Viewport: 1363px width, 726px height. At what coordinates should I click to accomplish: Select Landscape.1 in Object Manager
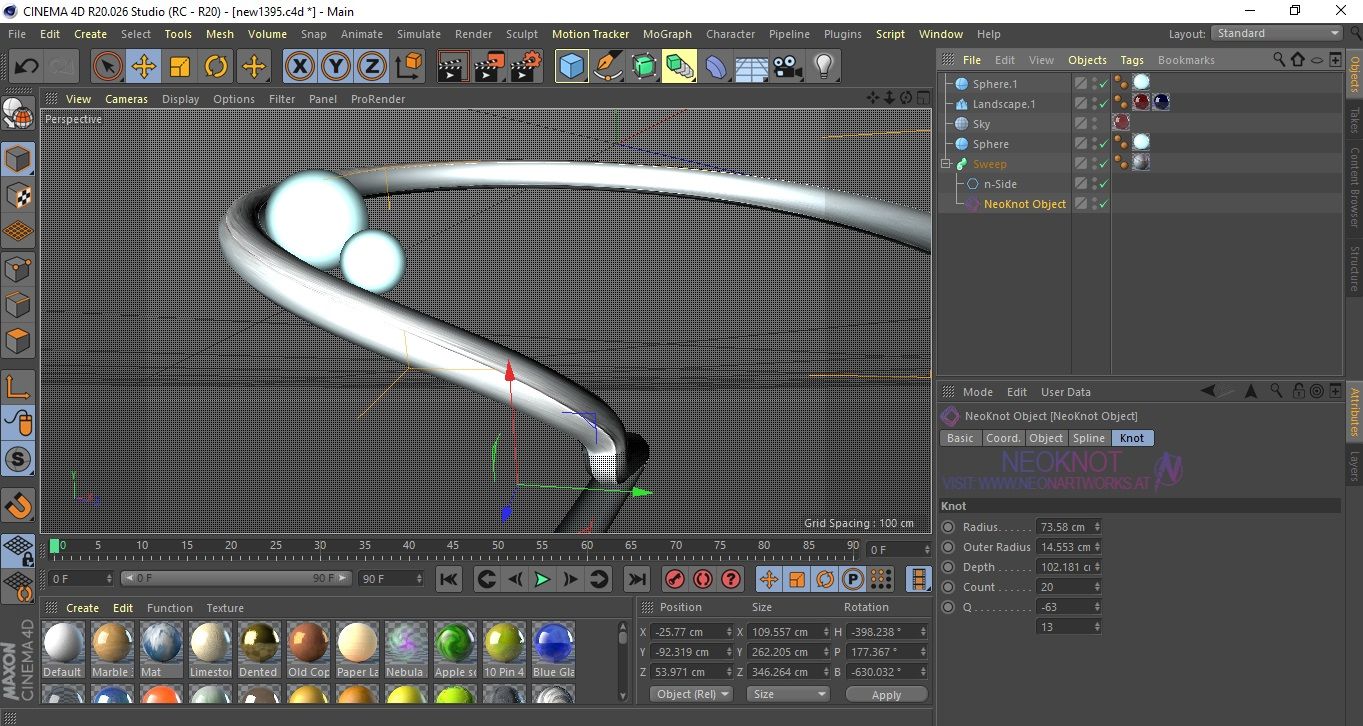[x=1004, y=104]
